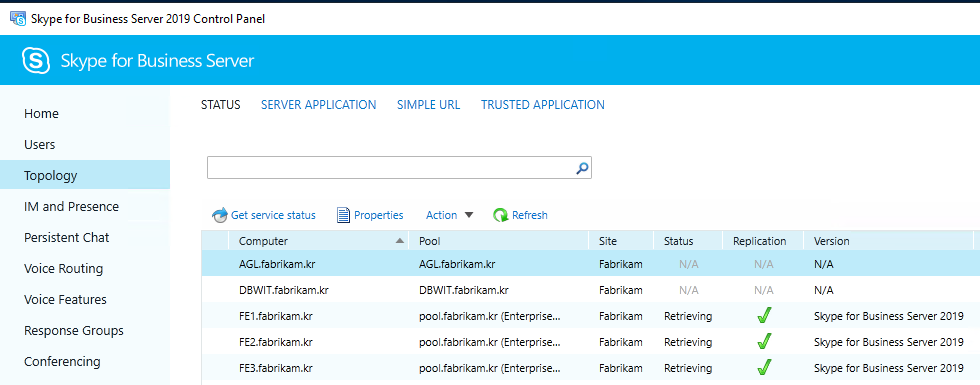Image resolution: width=980 pixels, height=385 pixels.
Task: Open the SERVER APPLICATION tab
Action: click(x=319, y=105)
